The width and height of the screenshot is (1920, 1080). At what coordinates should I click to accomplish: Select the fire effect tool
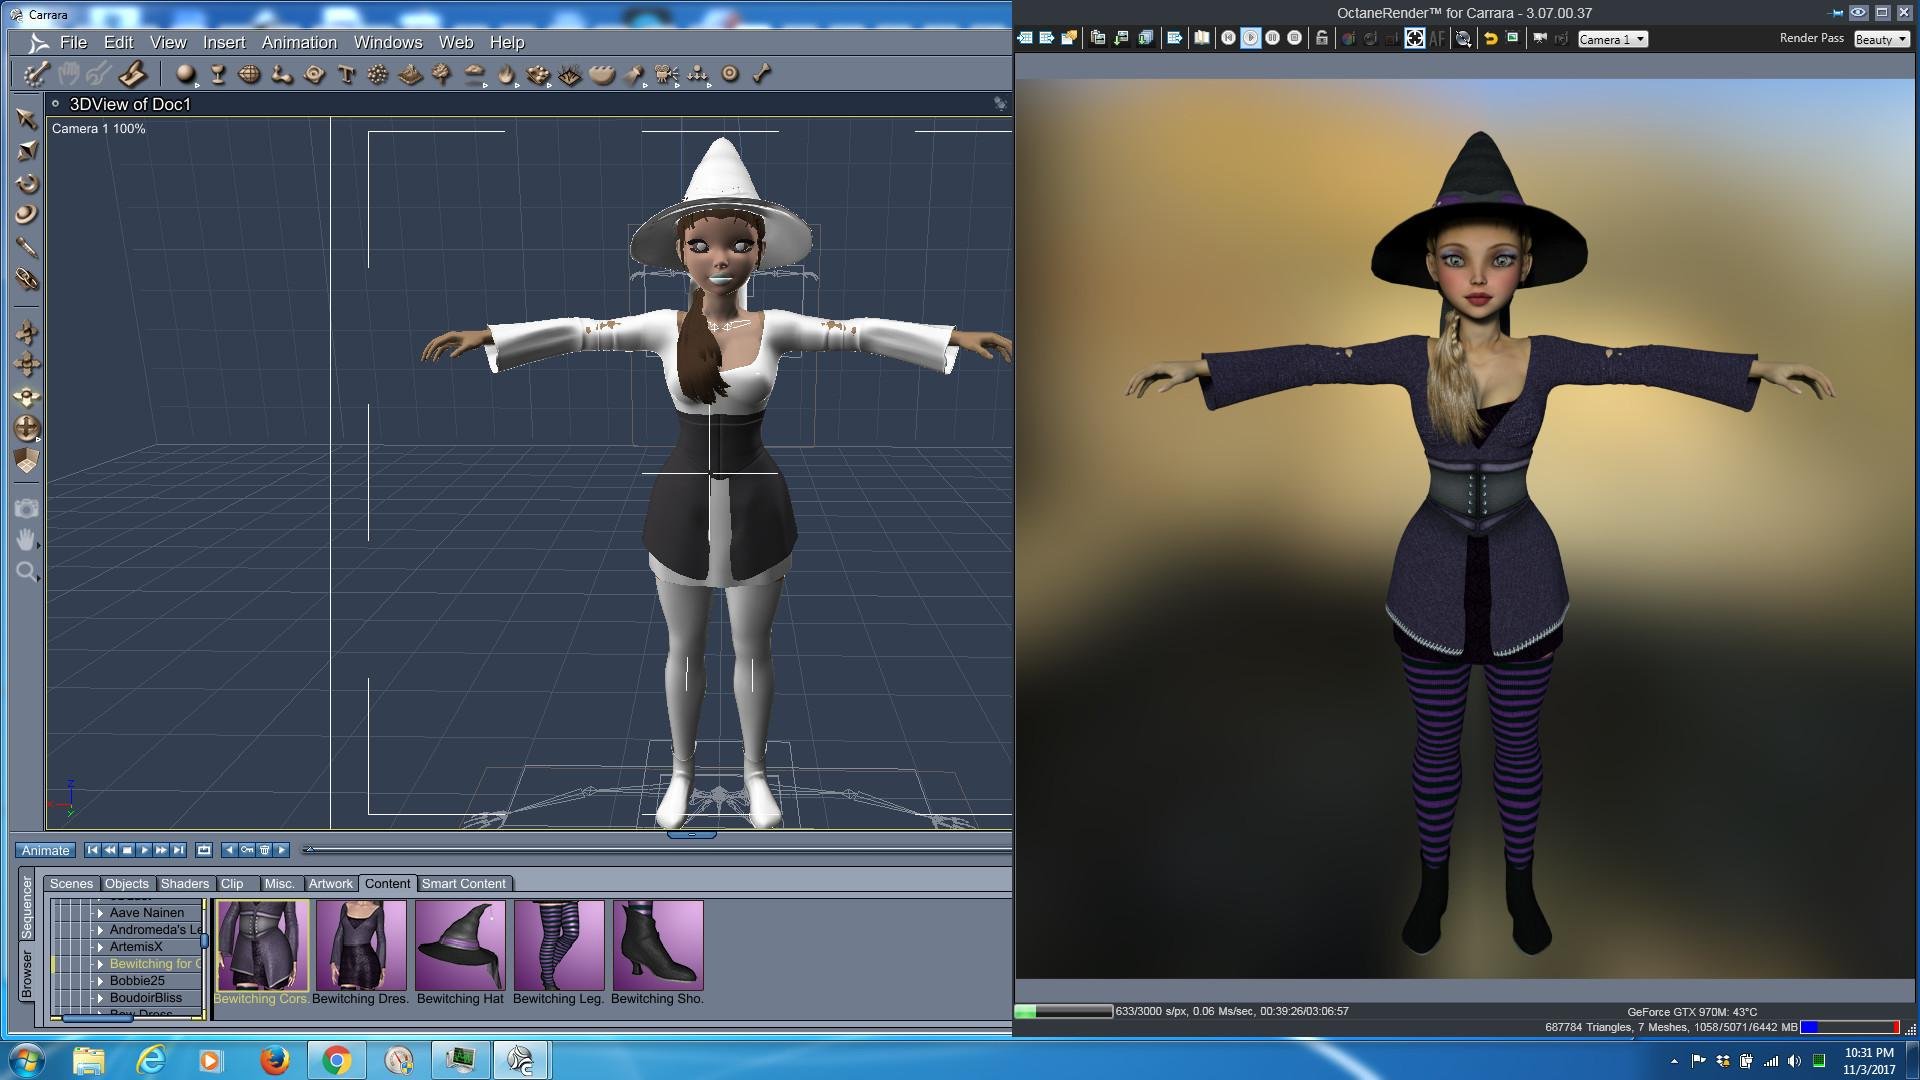tap(506, 74)
